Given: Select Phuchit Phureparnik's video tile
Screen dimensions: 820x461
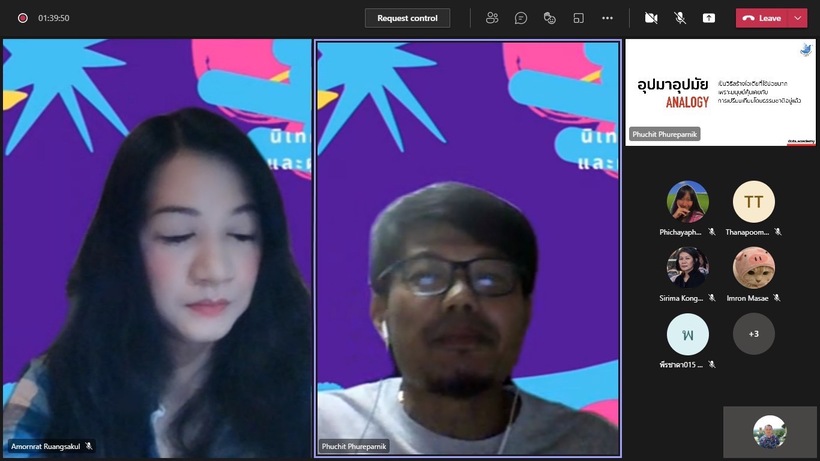Looking at the screenshot, I should pos(468,248).
